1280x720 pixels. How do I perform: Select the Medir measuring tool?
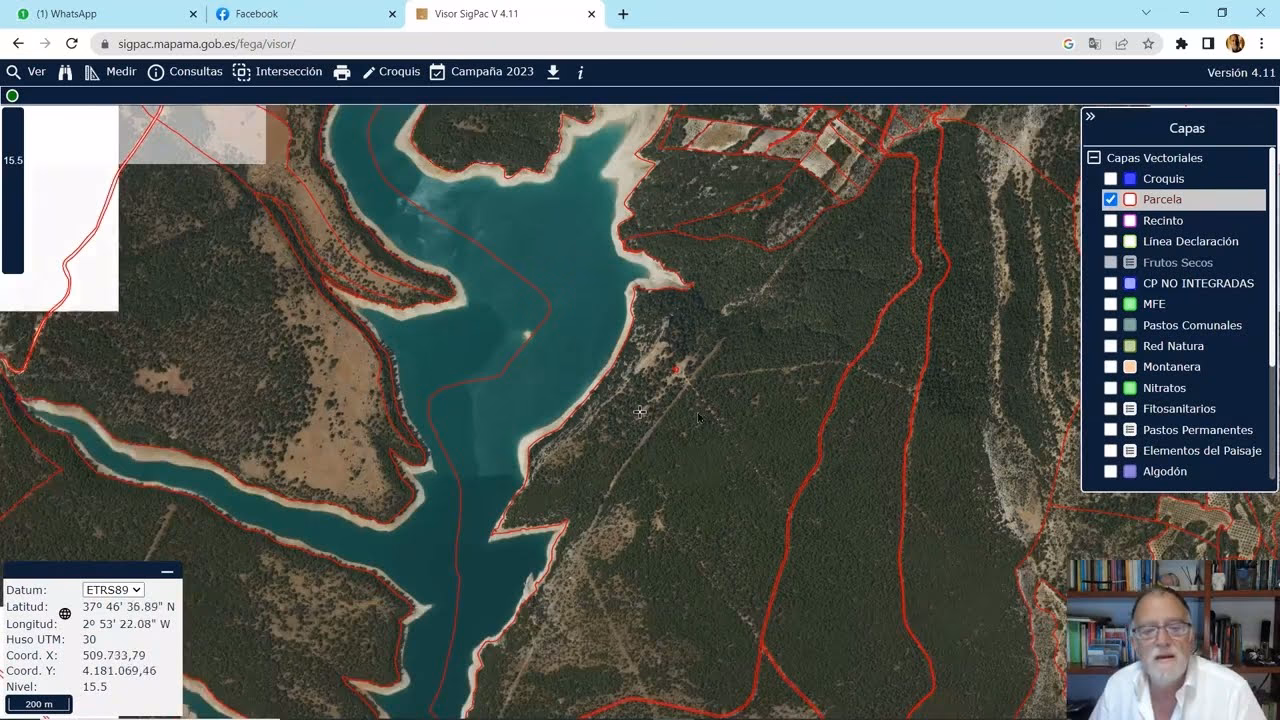point(110,72)
